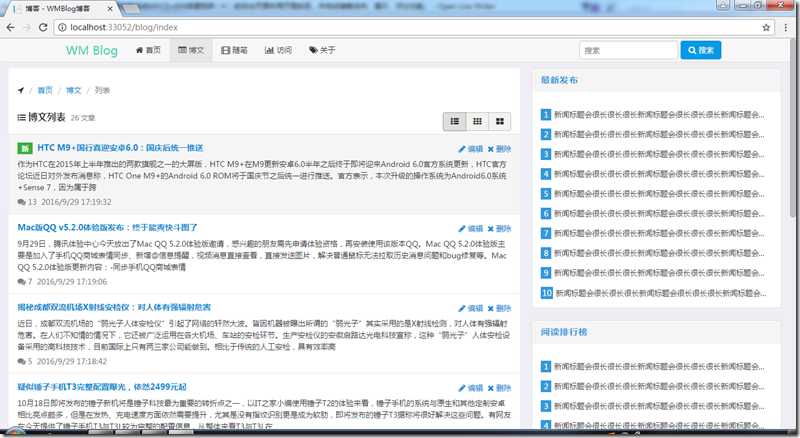Open item 1 in 最新发布 list
The height and width of the screenshot is (438, 800).
click(659, 115)
